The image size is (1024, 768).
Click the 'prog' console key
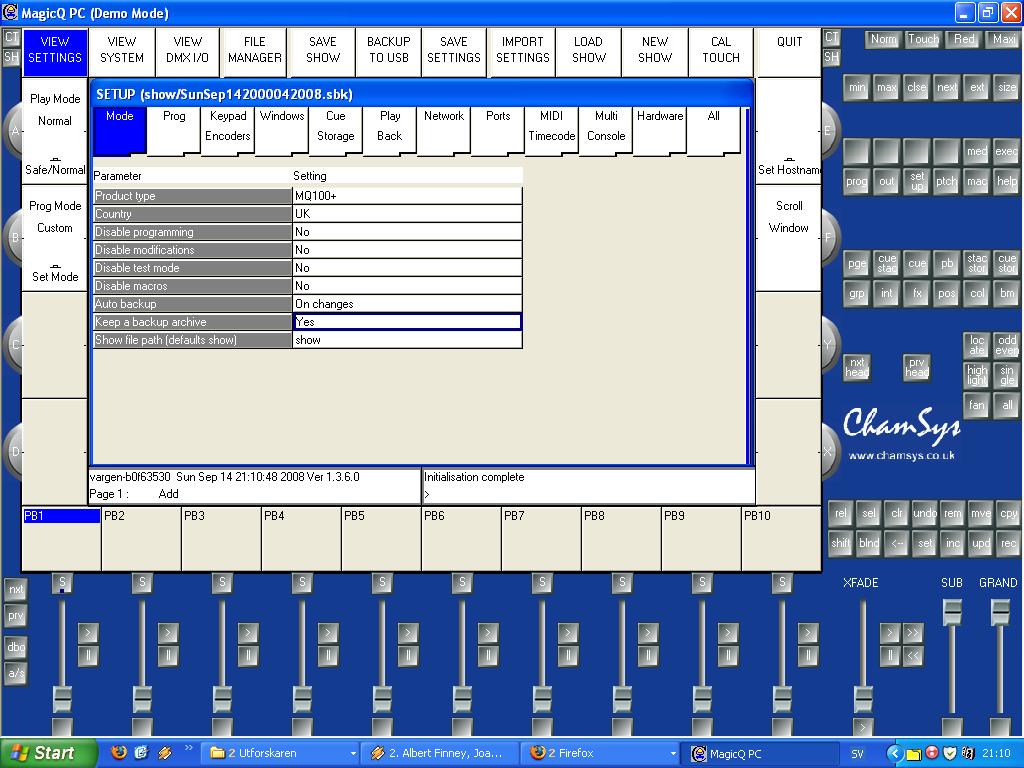coord(856,182)
